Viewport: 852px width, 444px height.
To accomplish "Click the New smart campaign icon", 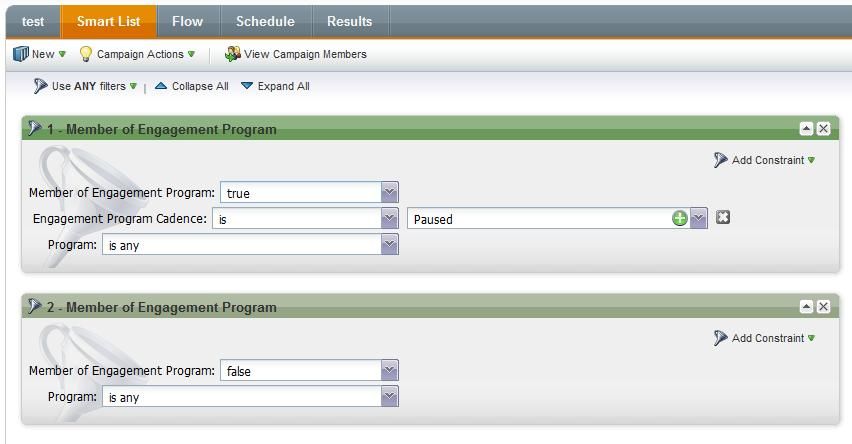I will point(21,54).
